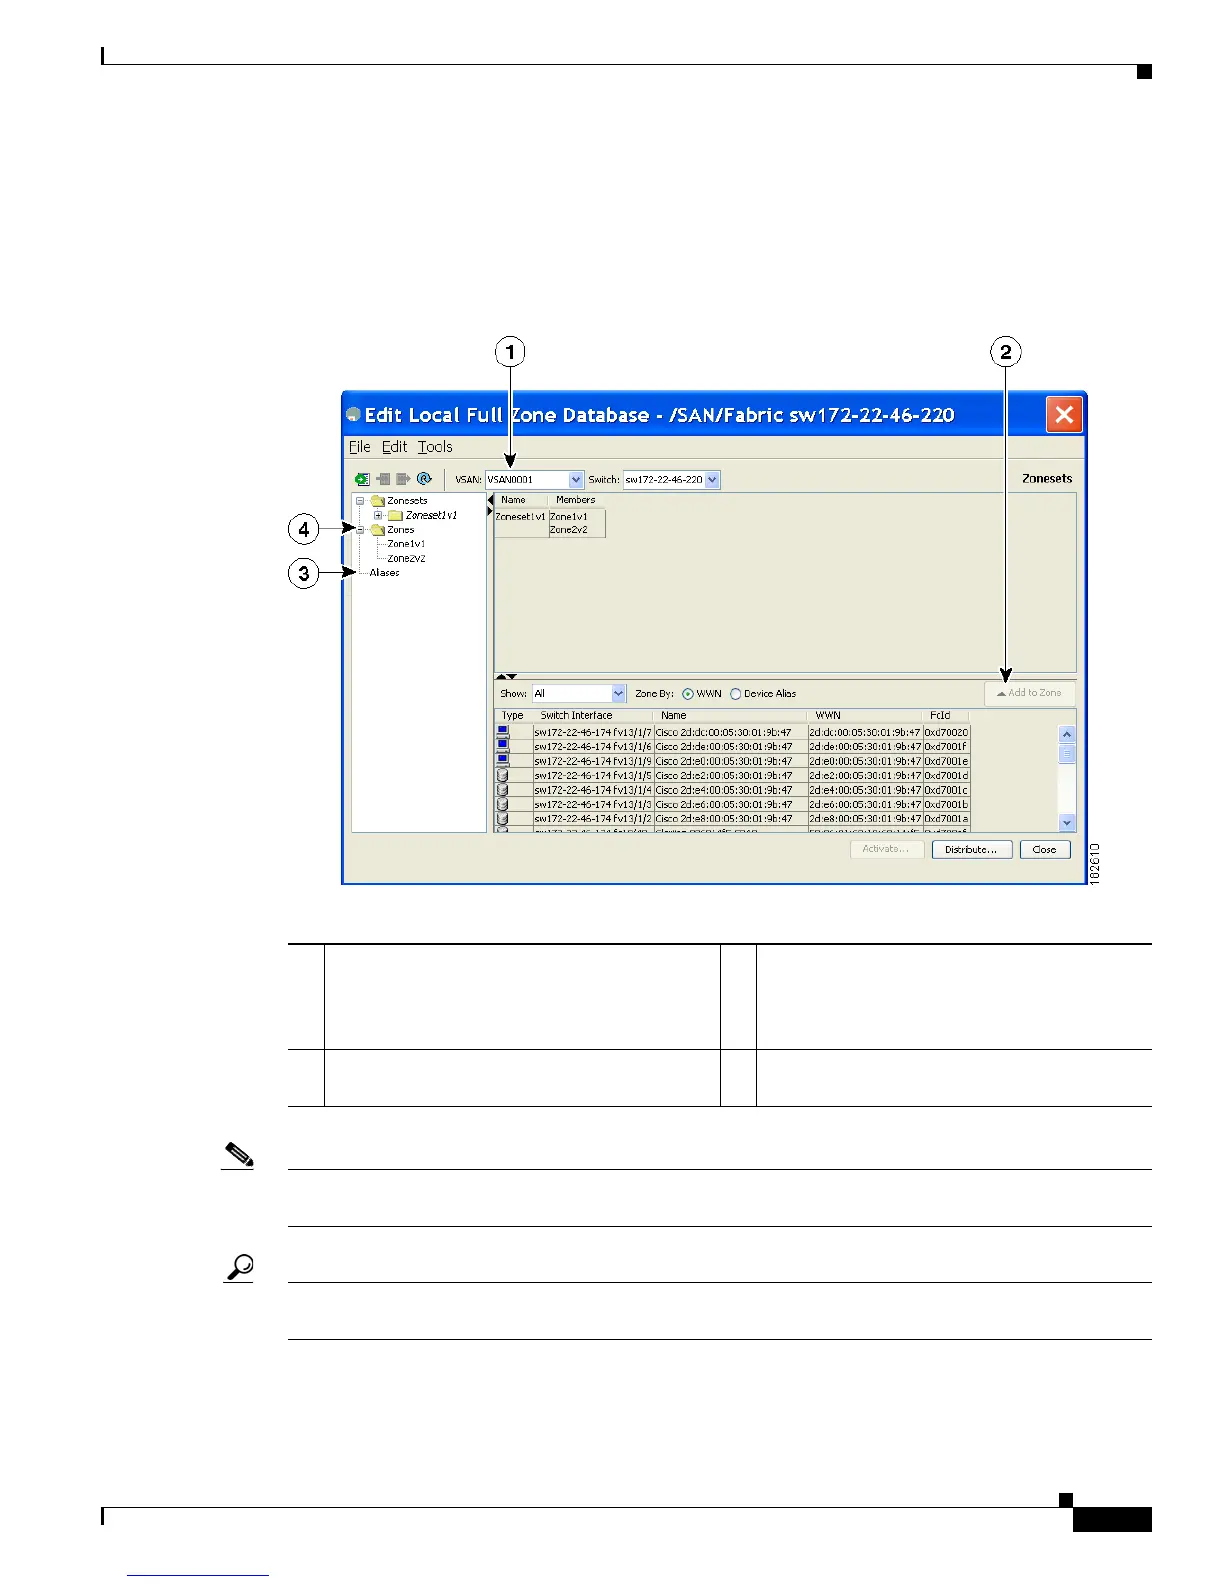
Task: Open the Switch dropdown
Action: coord(712,480)
